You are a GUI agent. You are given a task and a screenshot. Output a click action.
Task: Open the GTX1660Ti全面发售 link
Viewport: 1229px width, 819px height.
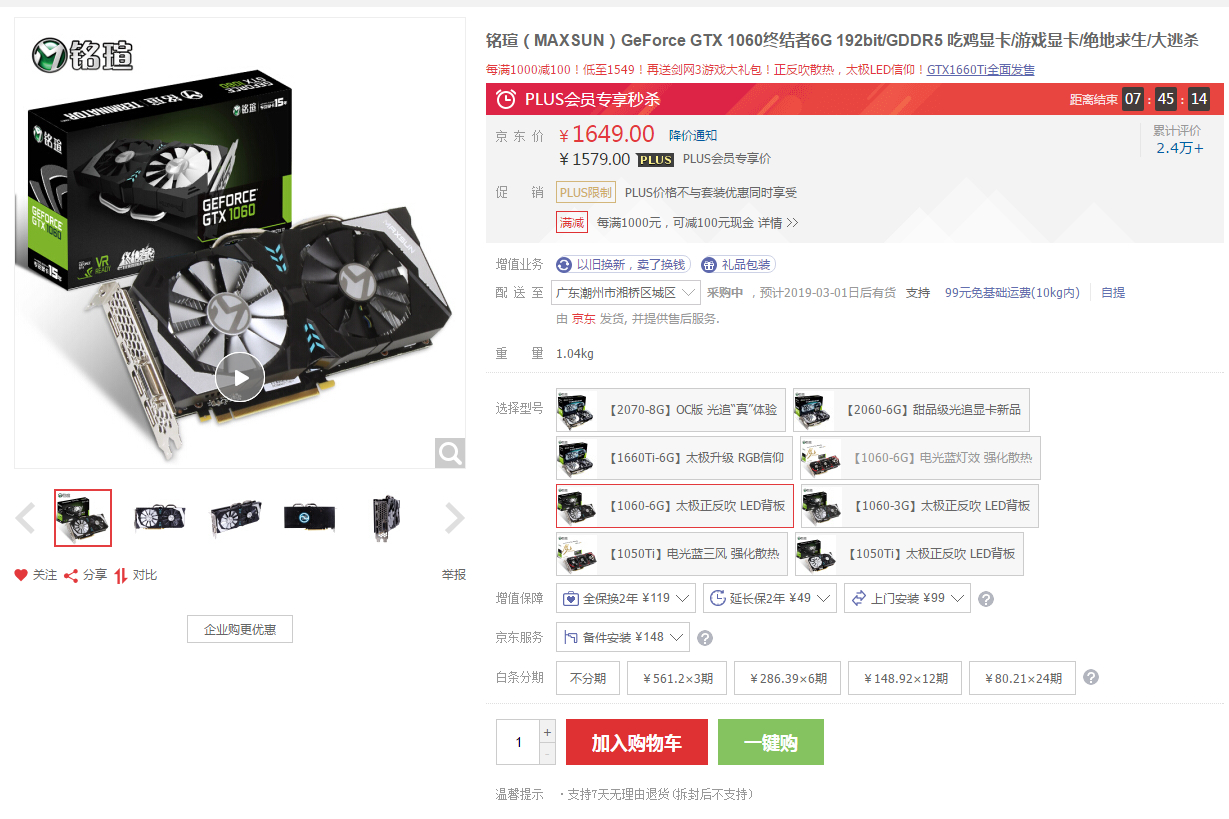pyautogui.click(x=981, y=70)
